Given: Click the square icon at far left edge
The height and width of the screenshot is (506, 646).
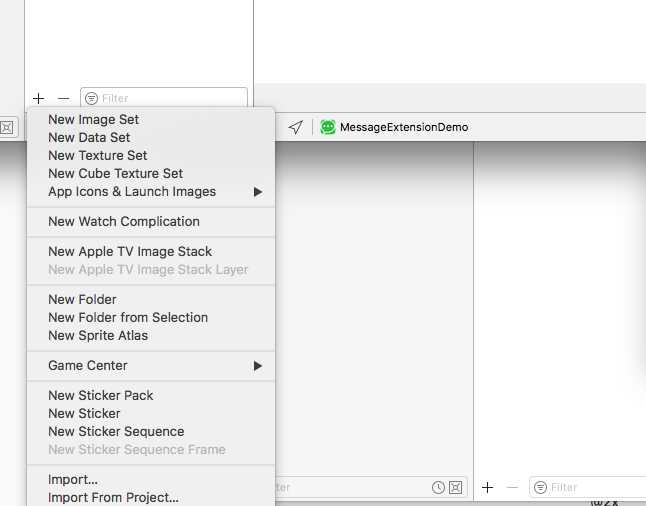Looking at the screenshot, I should 7,128.
